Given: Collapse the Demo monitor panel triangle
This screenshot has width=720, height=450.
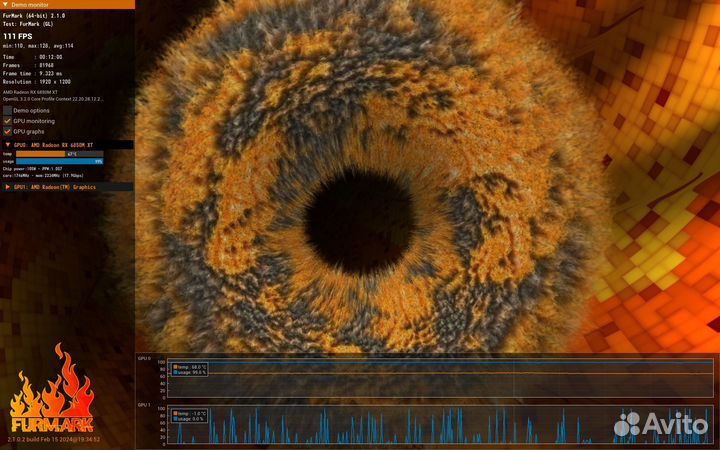Looking at the screenshot, I should pyautogui.click(x=6, y=4).
